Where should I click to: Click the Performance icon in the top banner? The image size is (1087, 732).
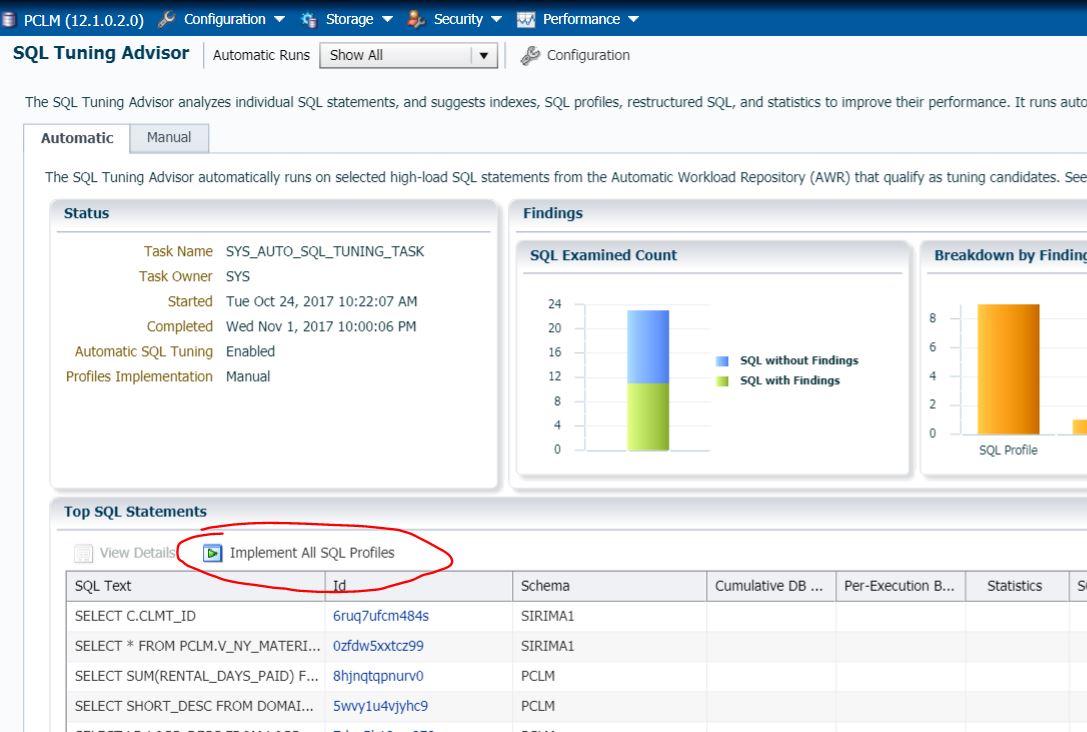[525, 17]
